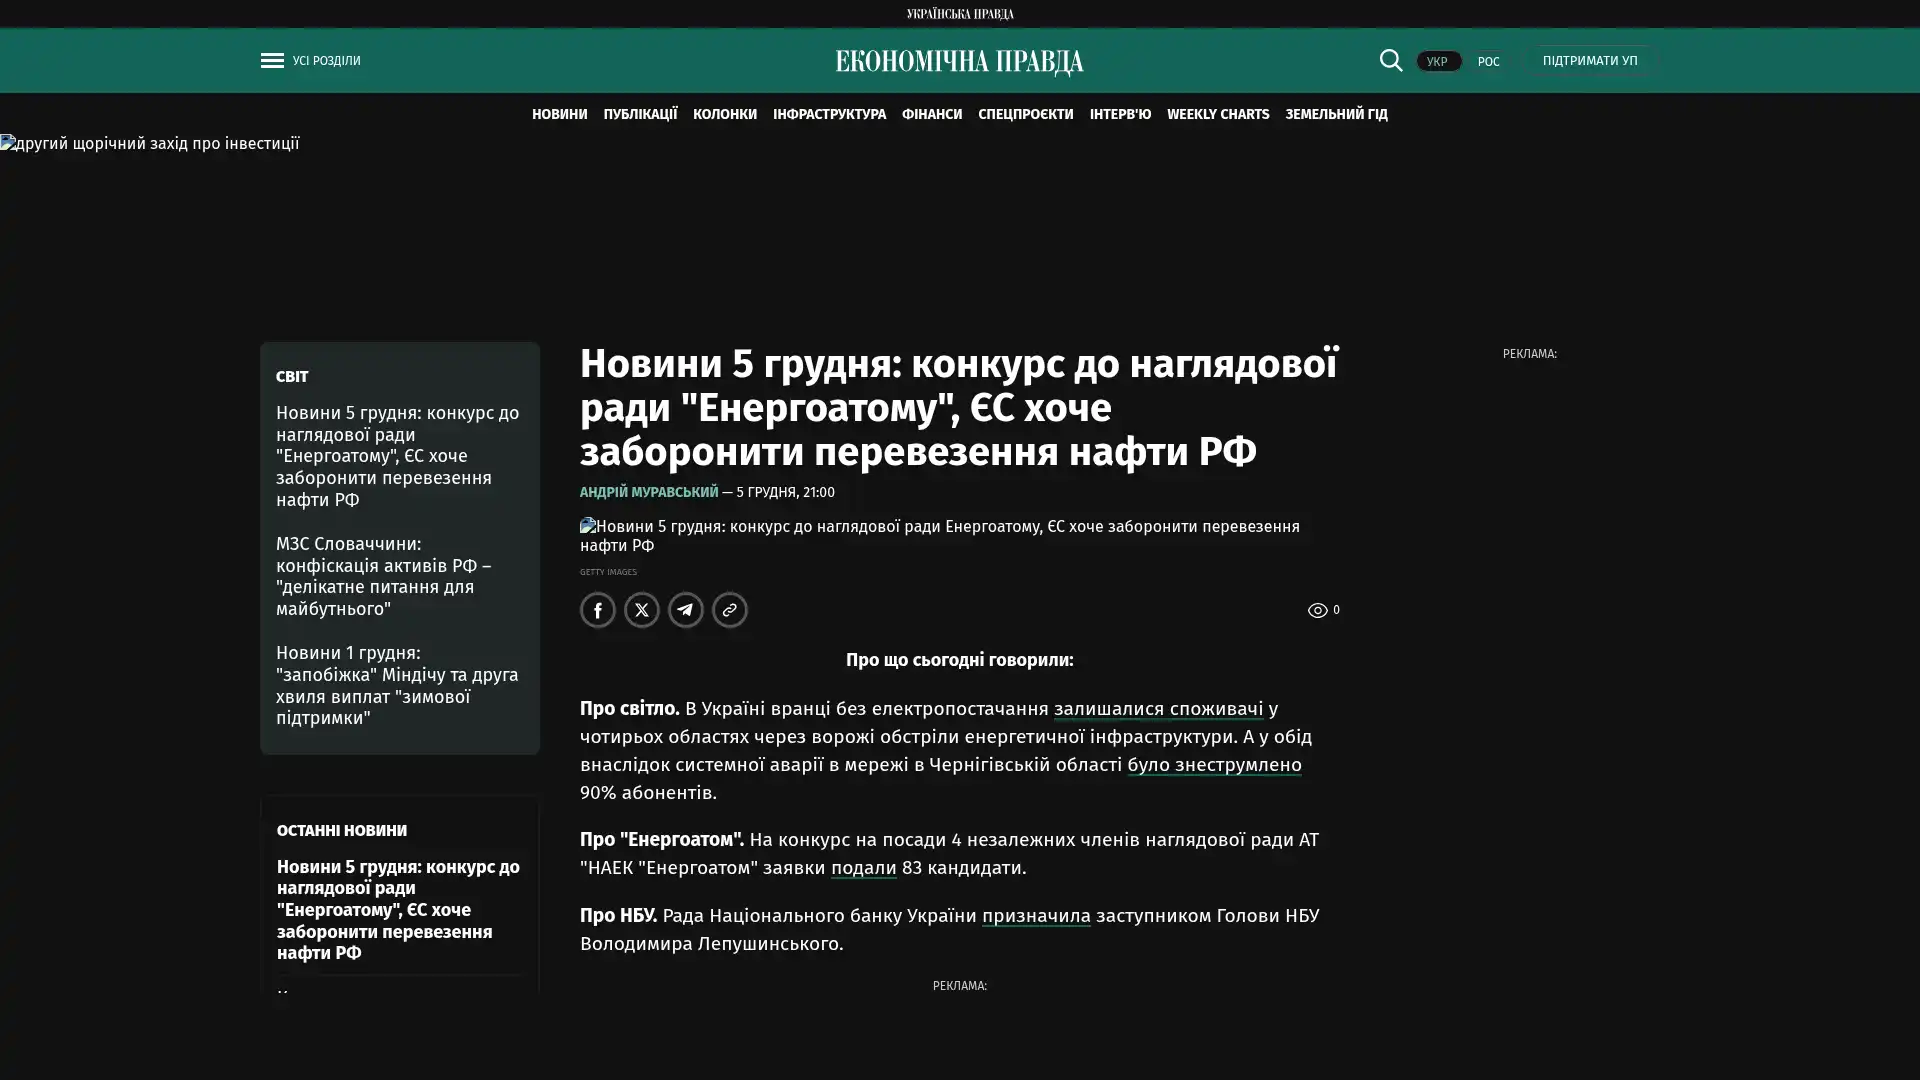
Task: Open author Андрій Муравський page
Action: point(648,492)
